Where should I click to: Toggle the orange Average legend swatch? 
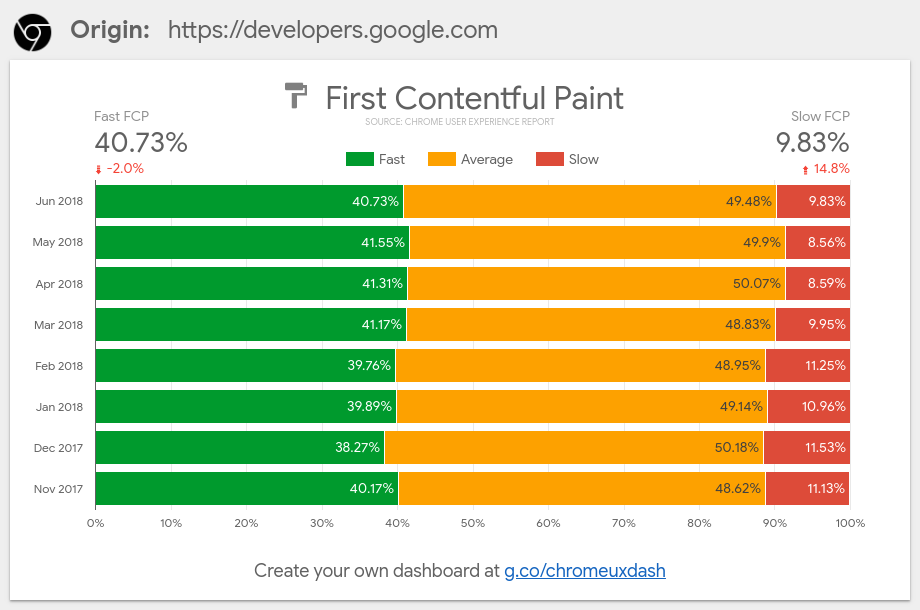(x=441, y=159)
